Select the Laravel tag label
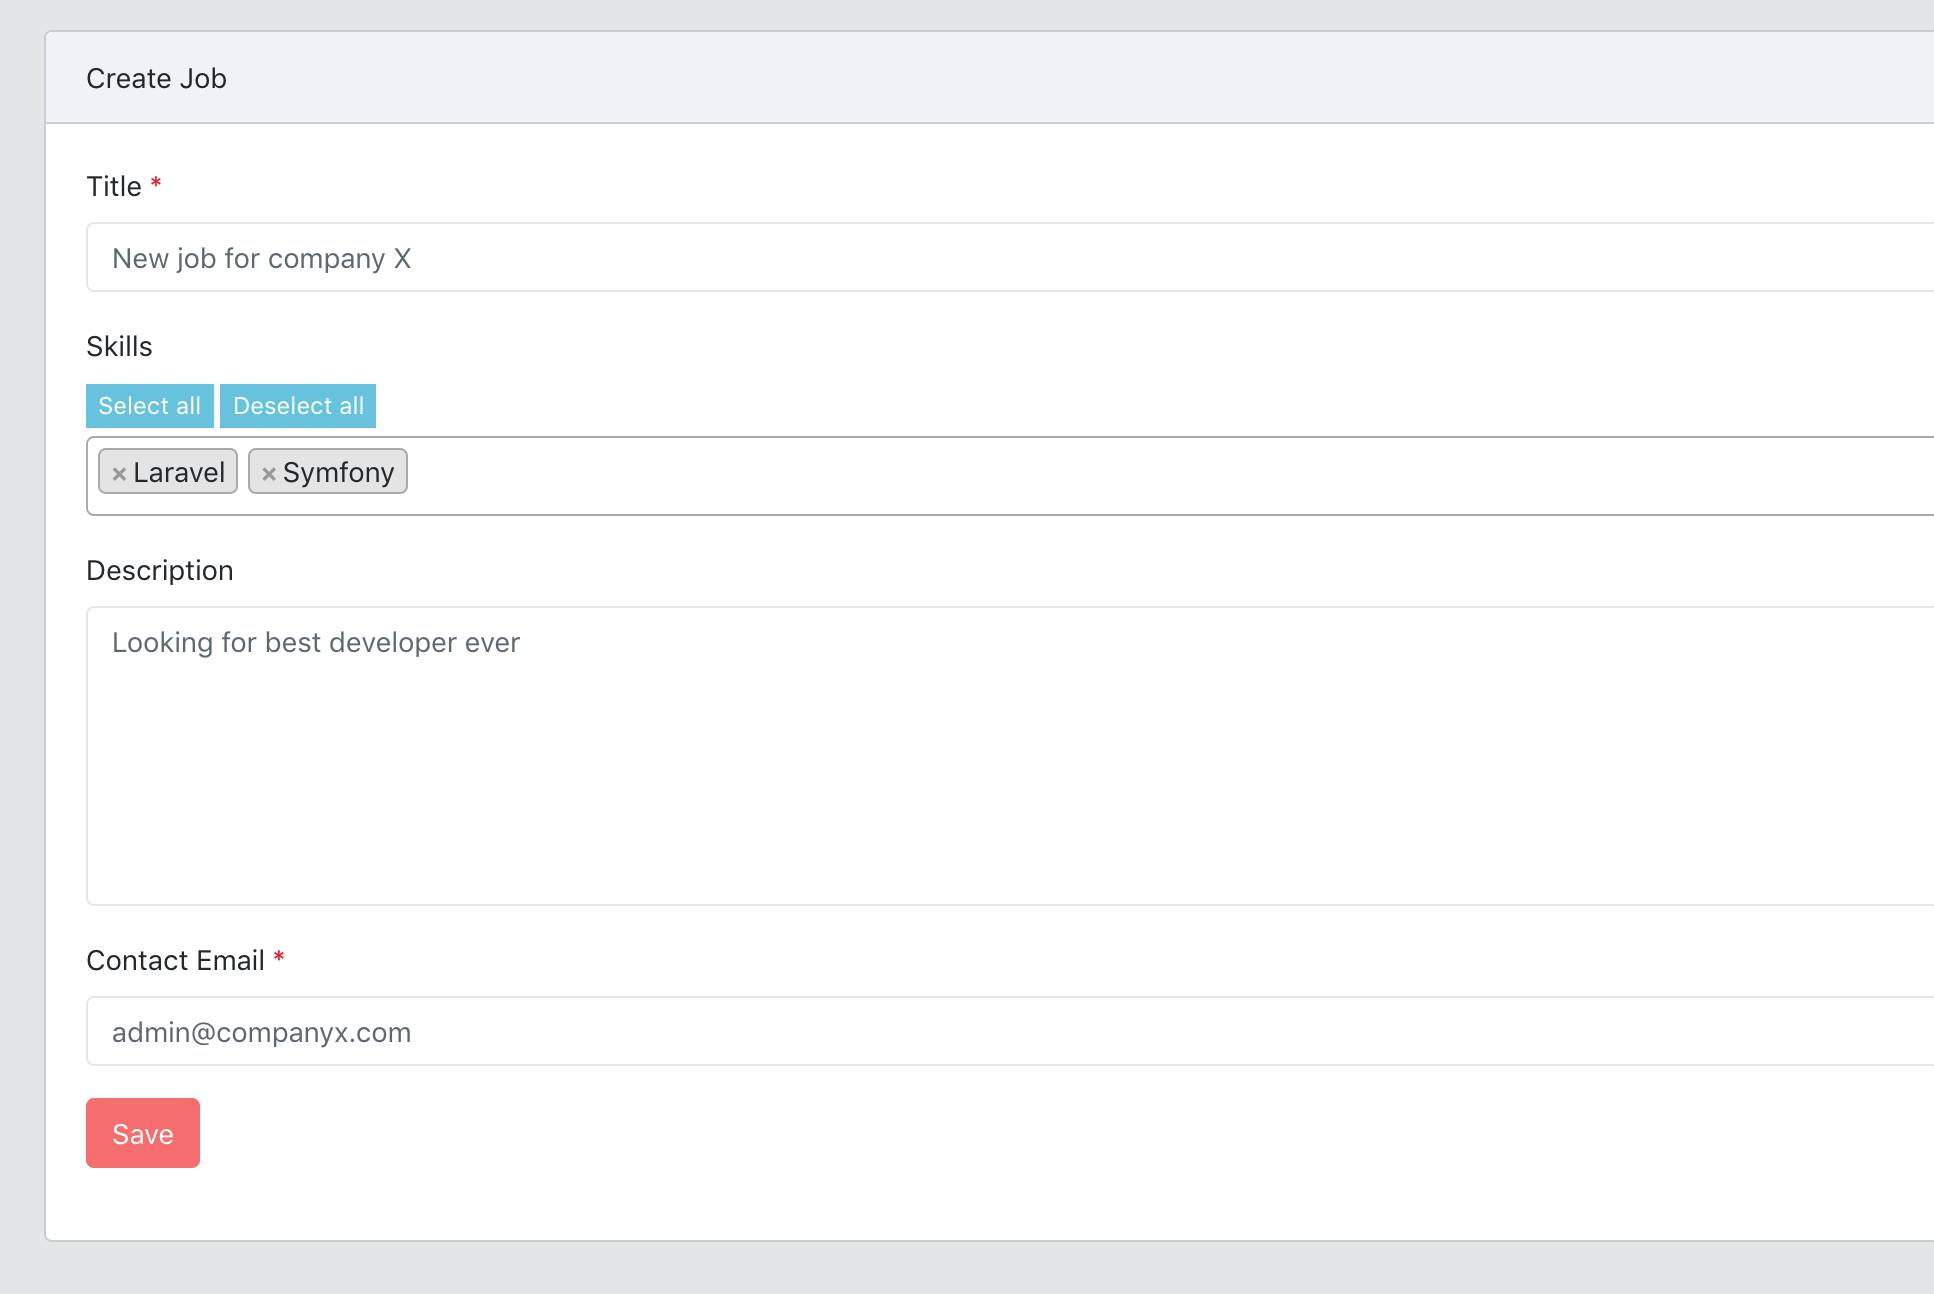This screenshot has width=1934, height=1294. [x=180, y=472]
